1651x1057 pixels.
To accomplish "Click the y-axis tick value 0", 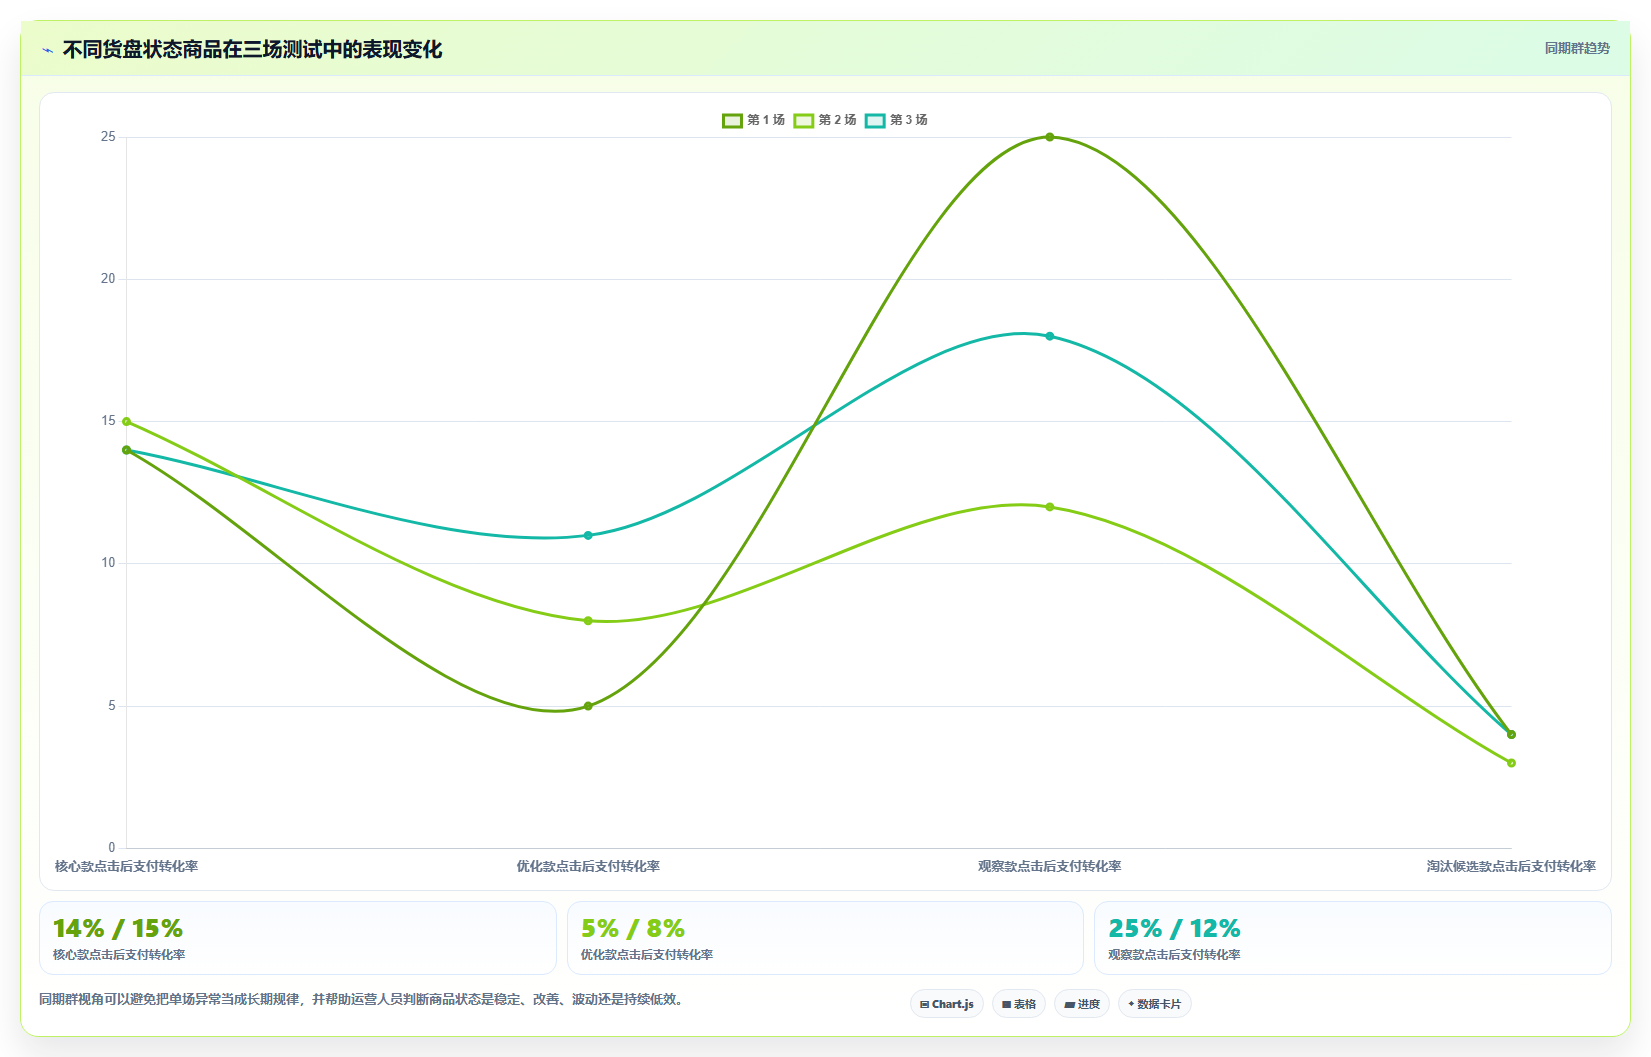I will (x=112, y=848).
